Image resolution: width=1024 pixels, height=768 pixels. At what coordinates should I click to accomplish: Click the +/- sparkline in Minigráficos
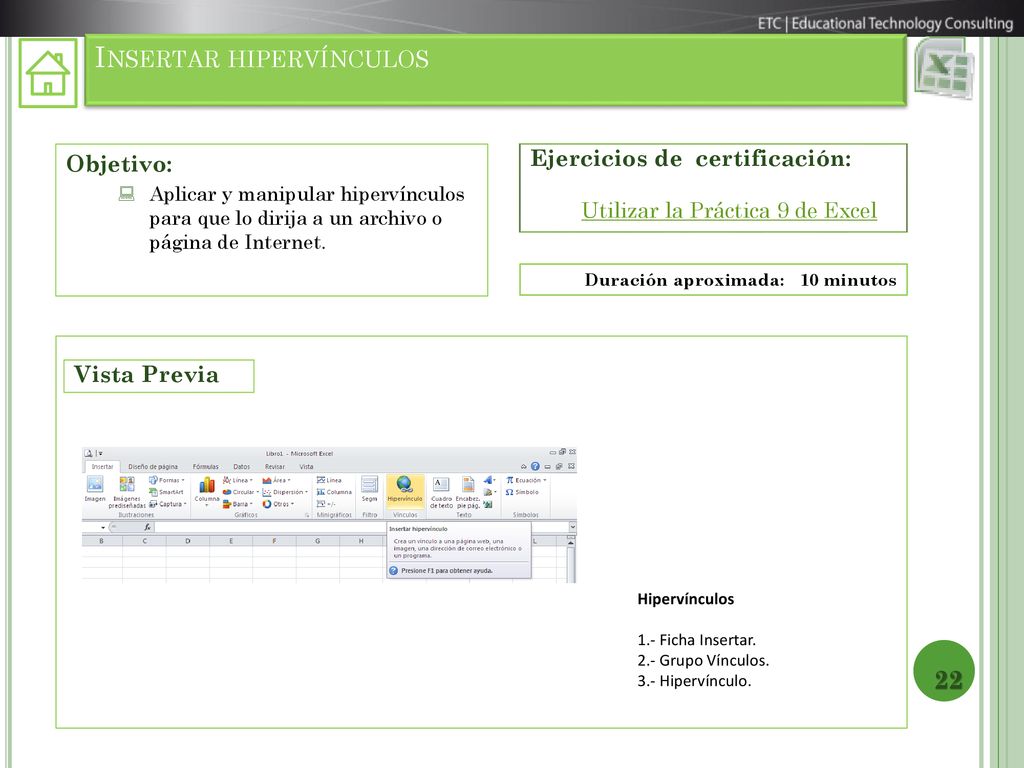coord(326,504)
